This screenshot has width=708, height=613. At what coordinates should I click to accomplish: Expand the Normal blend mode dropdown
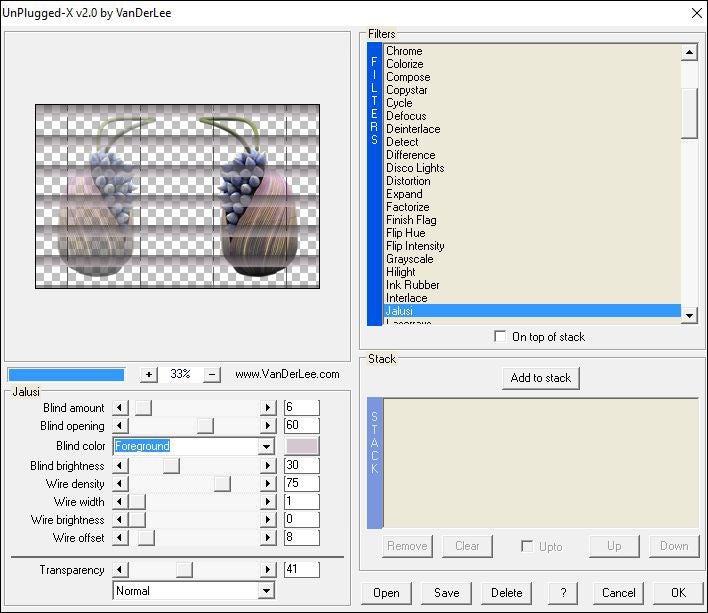click(x=266, y=591)
